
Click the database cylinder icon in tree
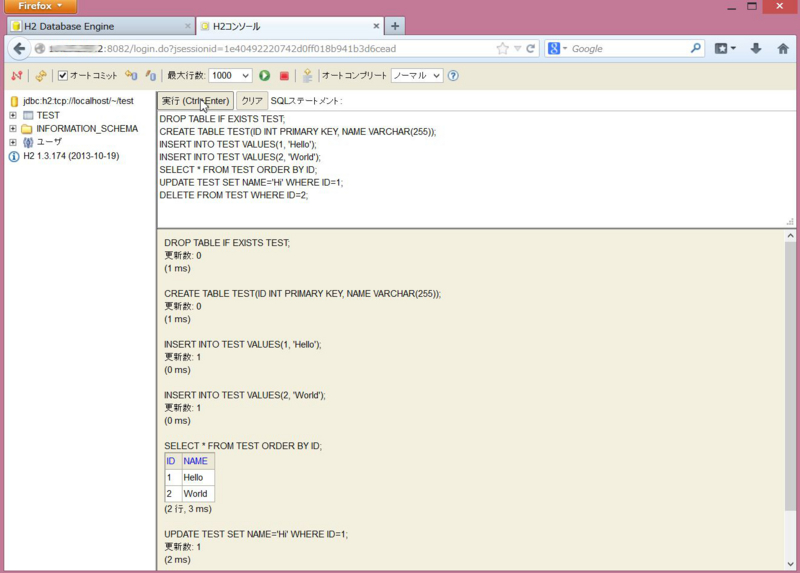click(x=14, y=101)
